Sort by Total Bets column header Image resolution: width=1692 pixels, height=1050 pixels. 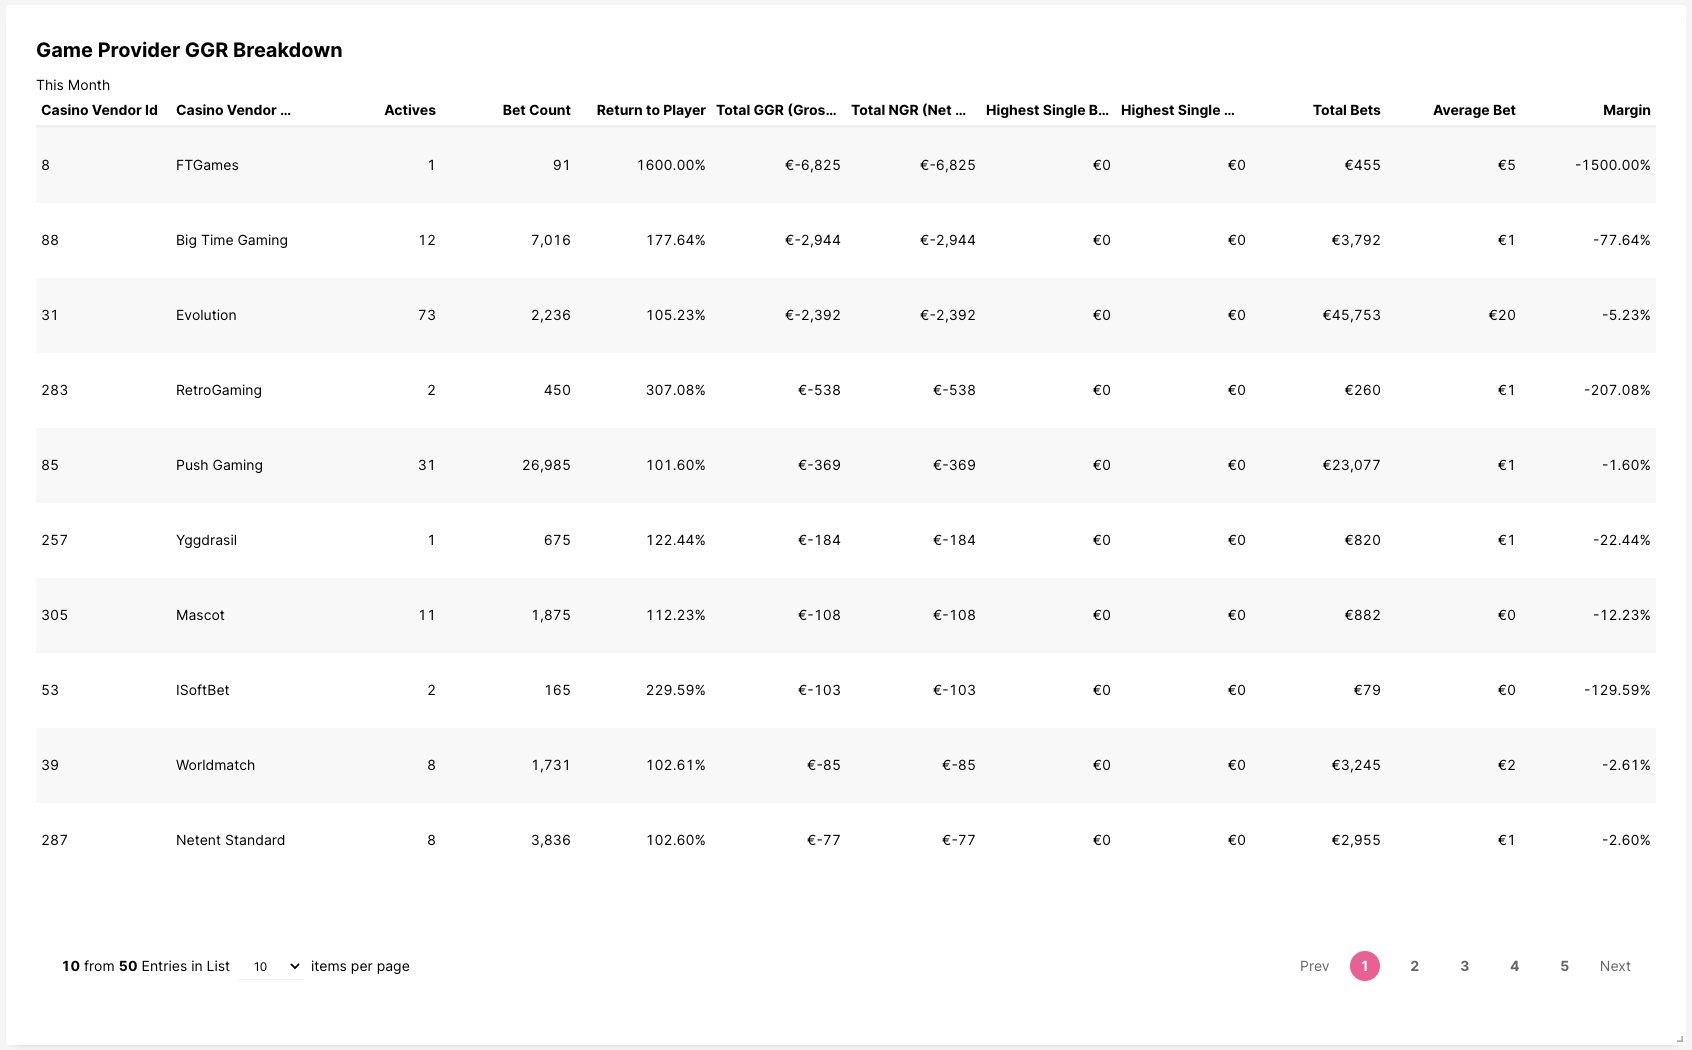pos(1346,110)
